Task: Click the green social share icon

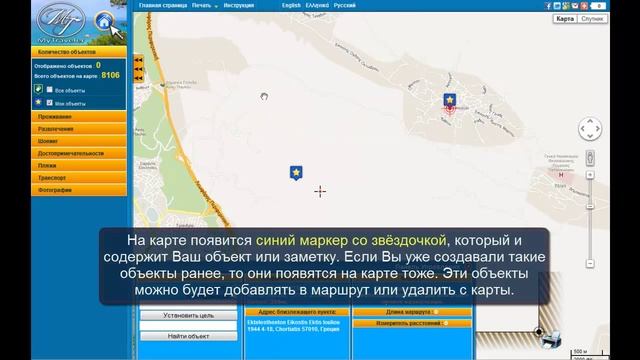Action: (x=566, y=6)
